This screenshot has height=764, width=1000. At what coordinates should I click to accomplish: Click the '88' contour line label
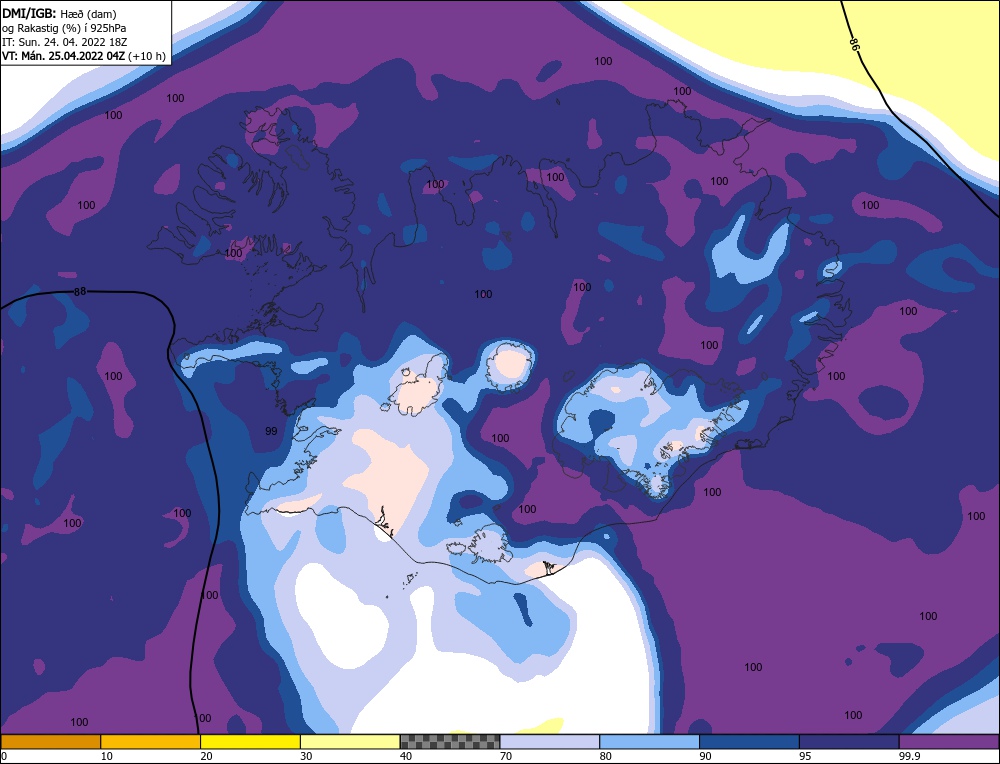coord(80,291)
